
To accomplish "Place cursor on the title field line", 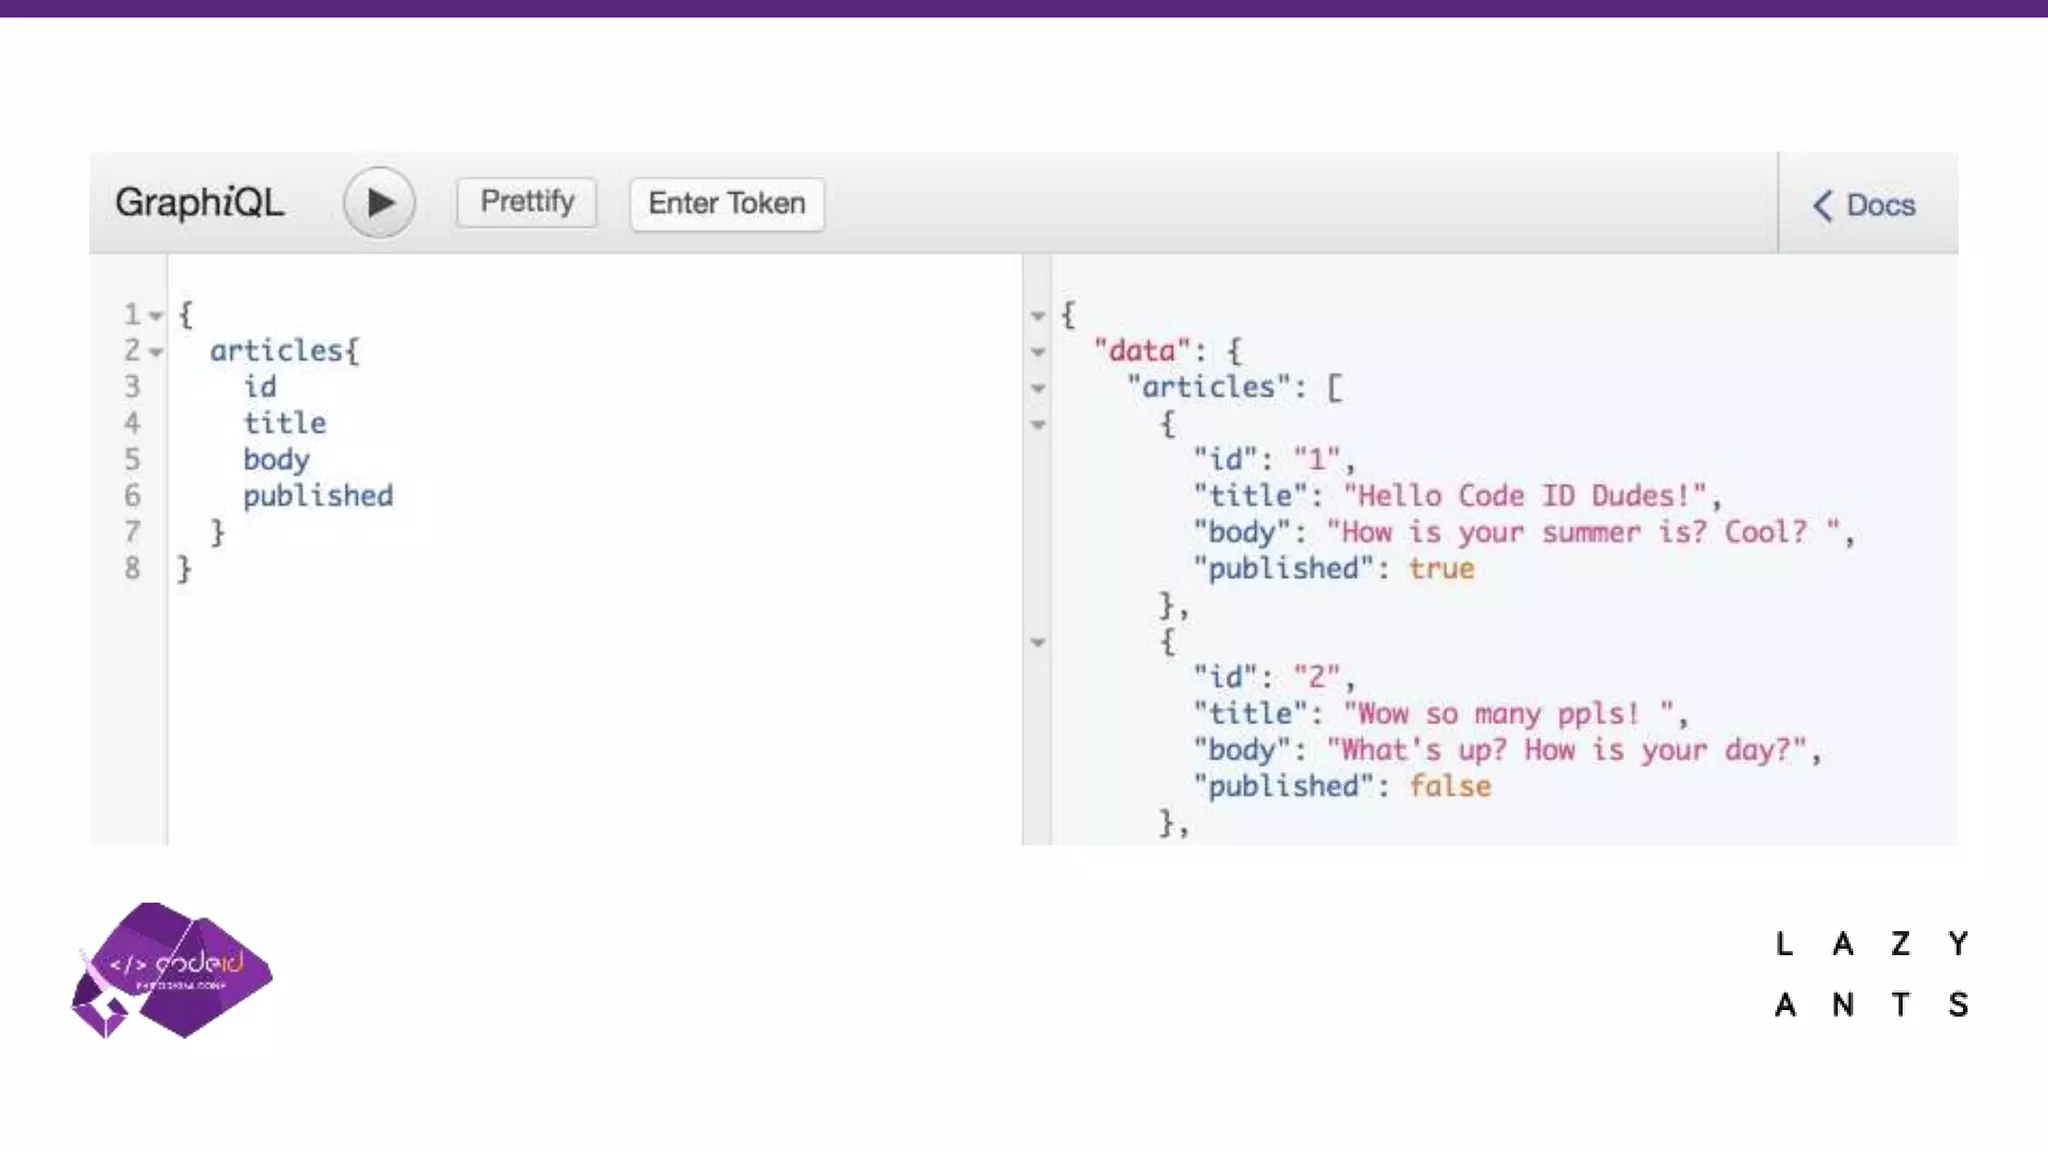I will tap(285, 423).
